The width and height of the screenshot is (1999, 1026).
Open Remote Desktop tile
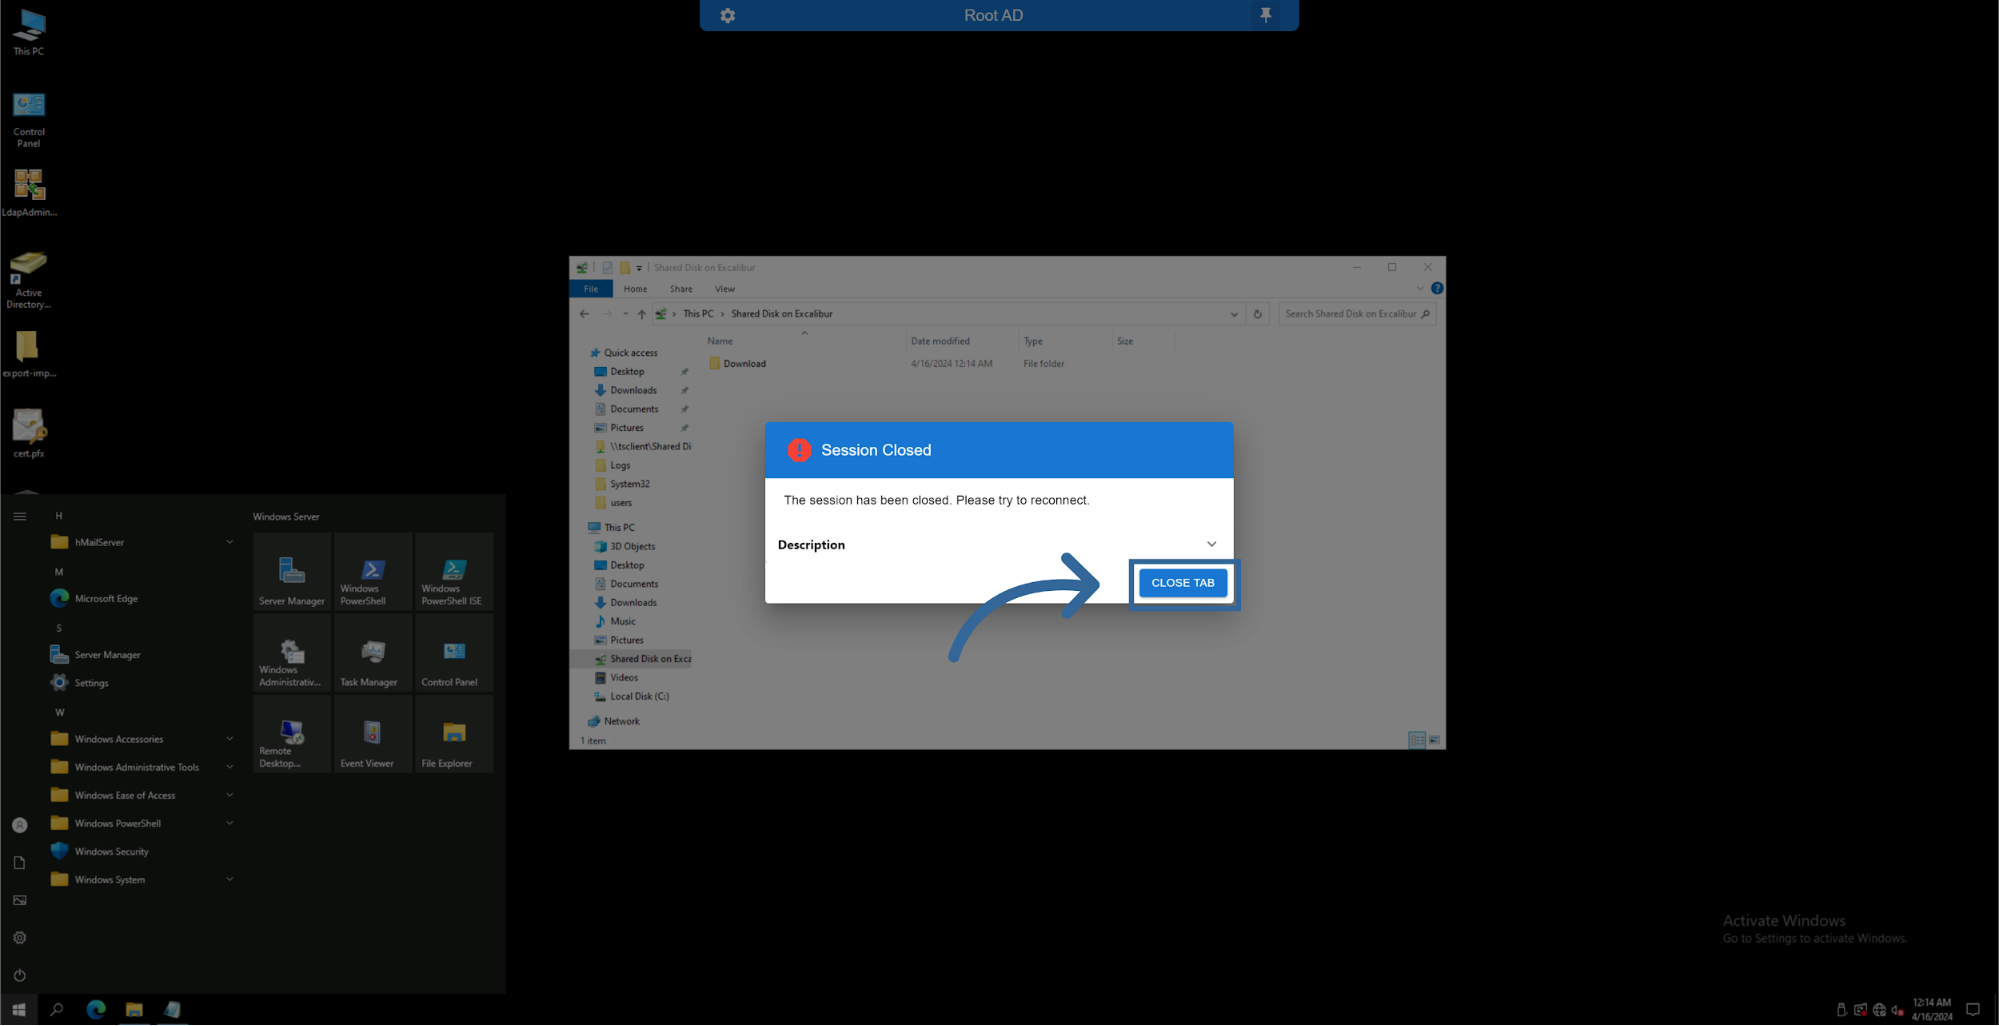tap(291, 736)
